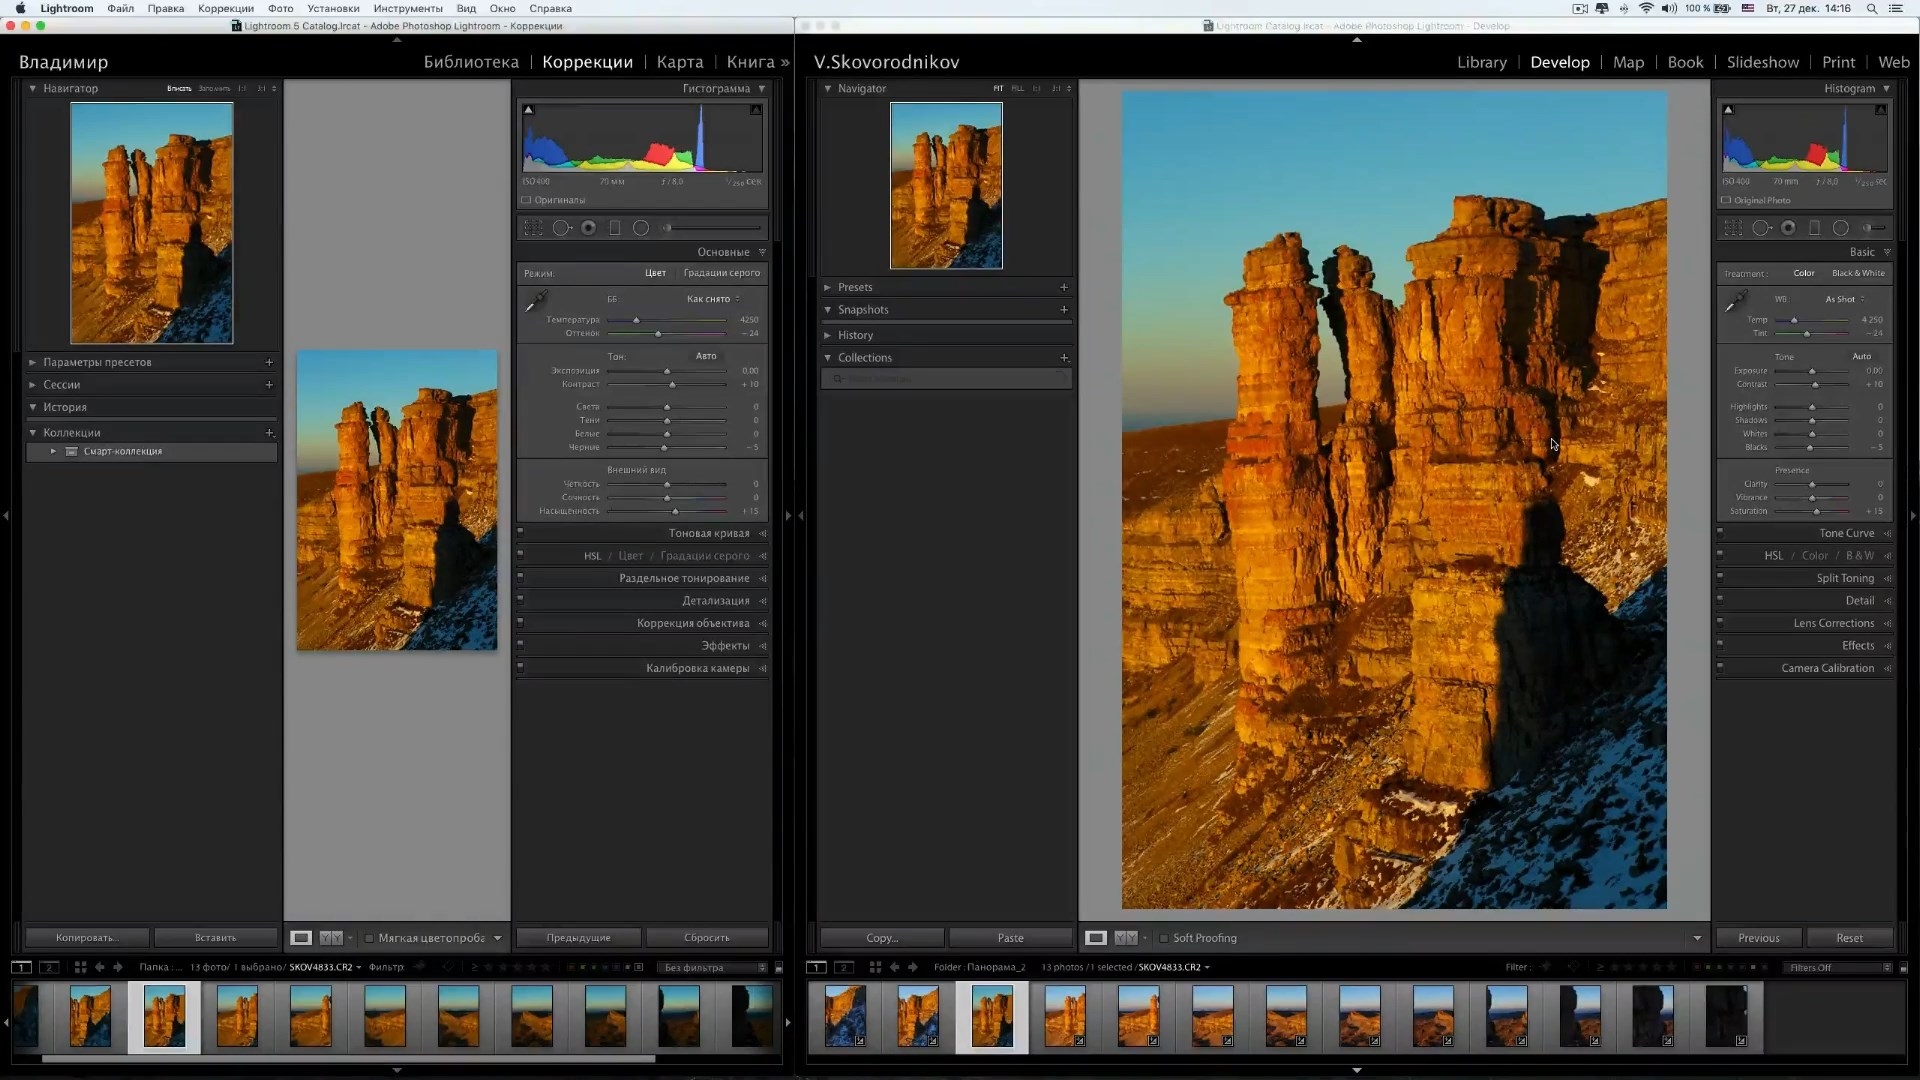Open the Wi-Fi status menu in the menu bar
This screenshot has height=1080, width=1920.
click(x=1646, y=8)
